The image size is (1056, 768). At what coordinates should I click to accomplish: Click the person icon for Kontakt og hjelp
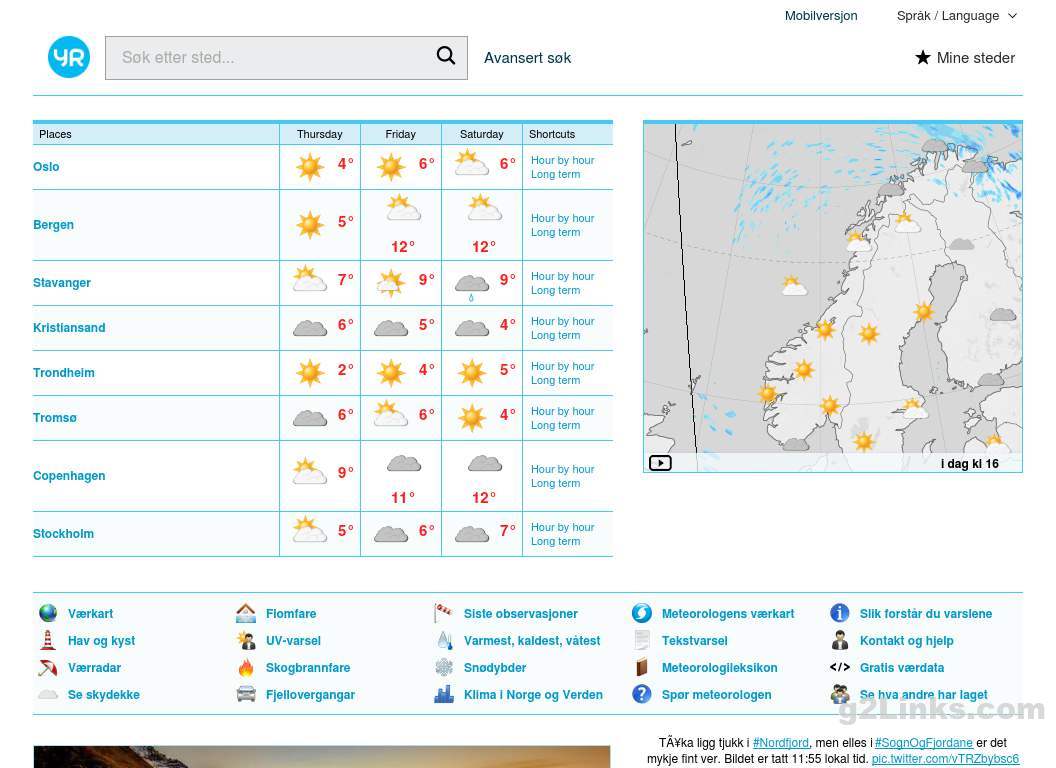coord(840,640)
